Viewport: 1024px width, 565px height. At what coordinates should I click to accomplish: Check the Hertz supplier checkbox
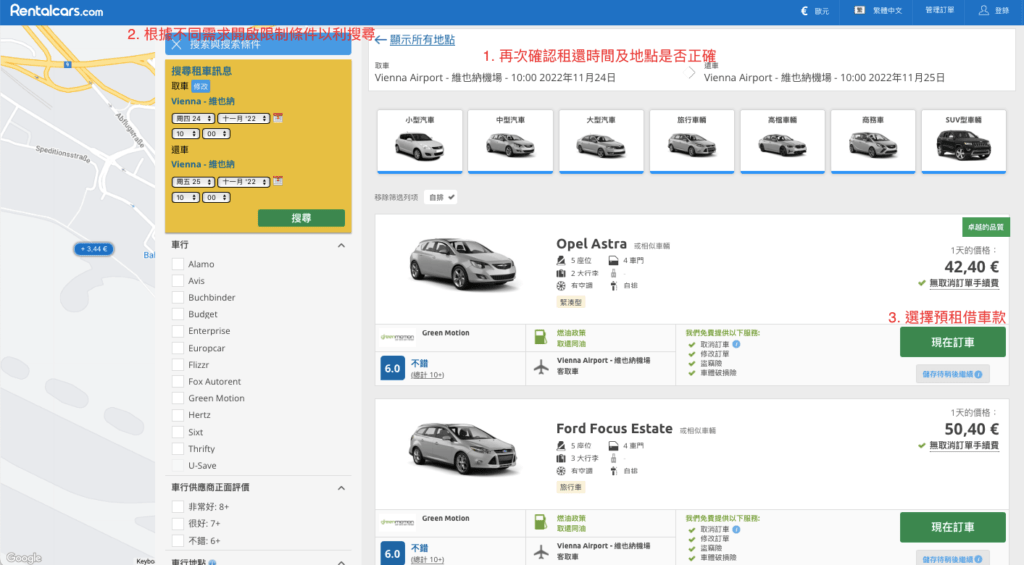pos(178,415)
